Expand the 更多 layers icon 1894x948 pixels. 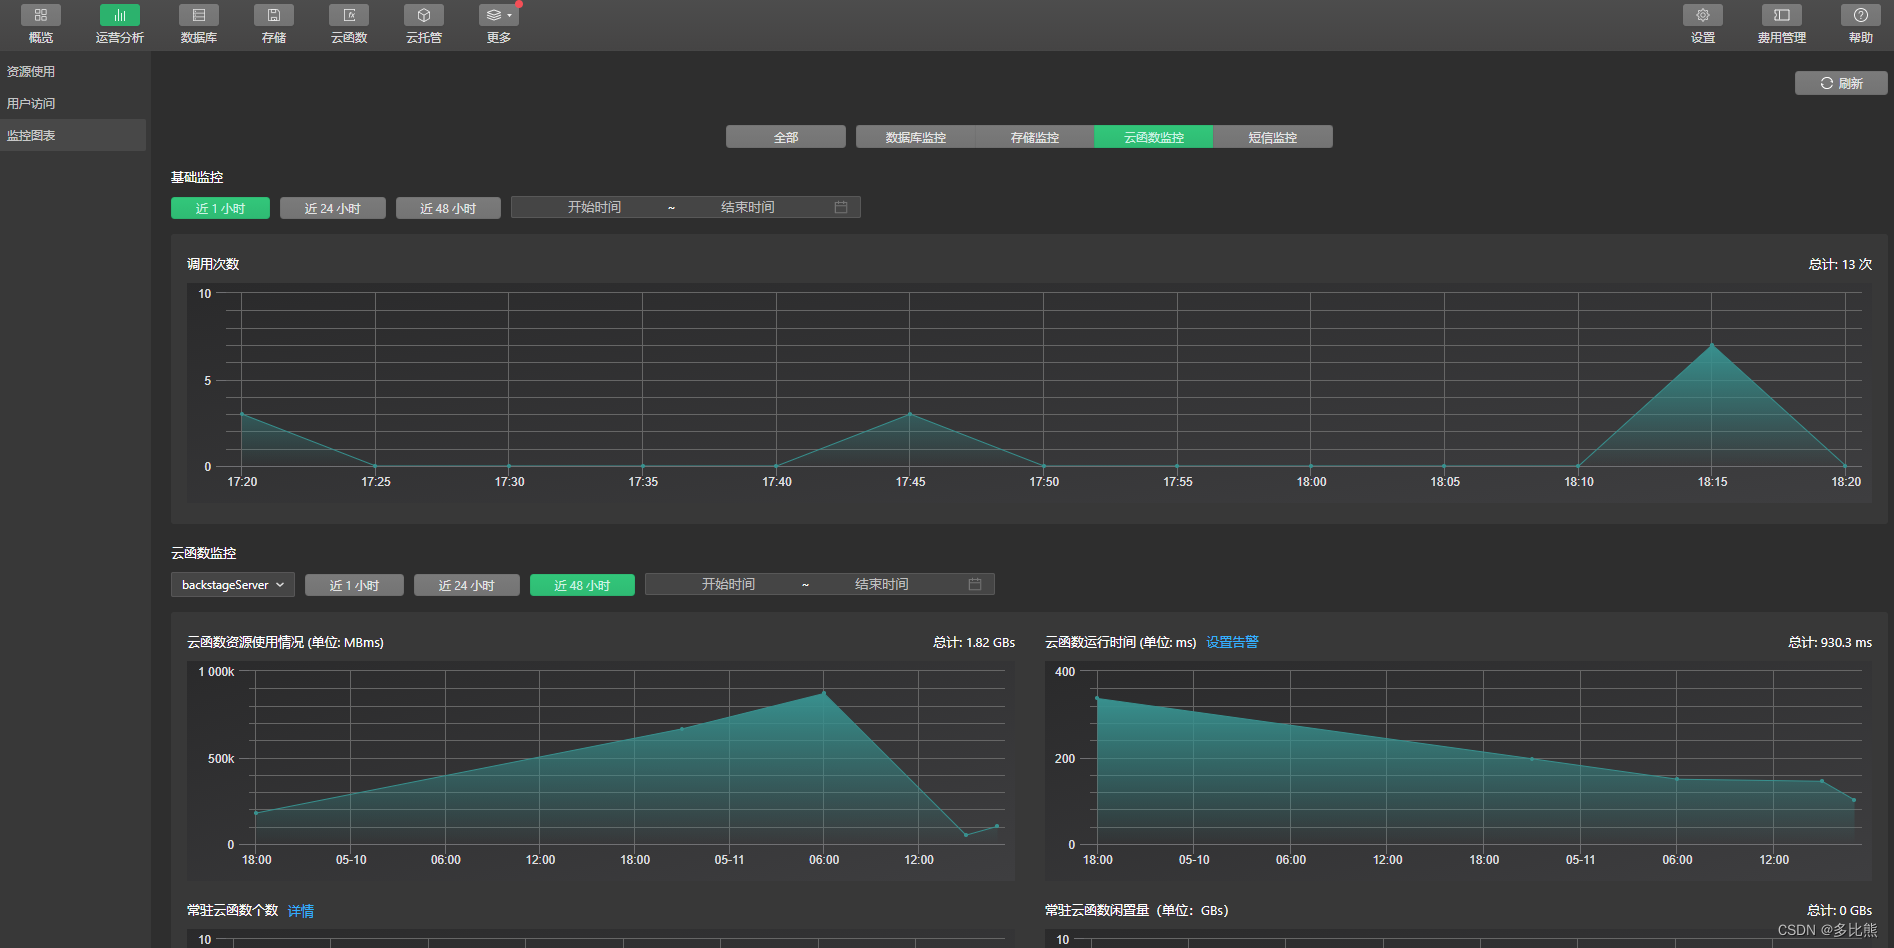click(x=499, y=15)
